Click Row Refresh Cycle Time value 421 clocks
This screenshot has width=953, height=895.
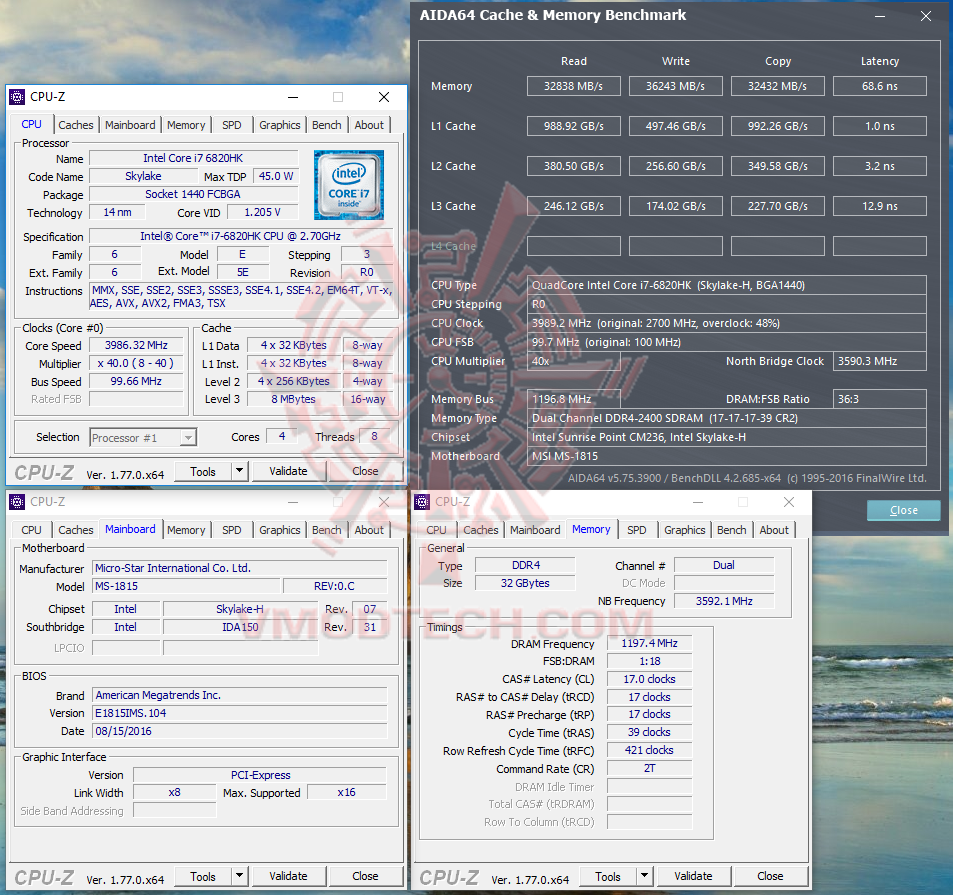click(x=649, y=750)
